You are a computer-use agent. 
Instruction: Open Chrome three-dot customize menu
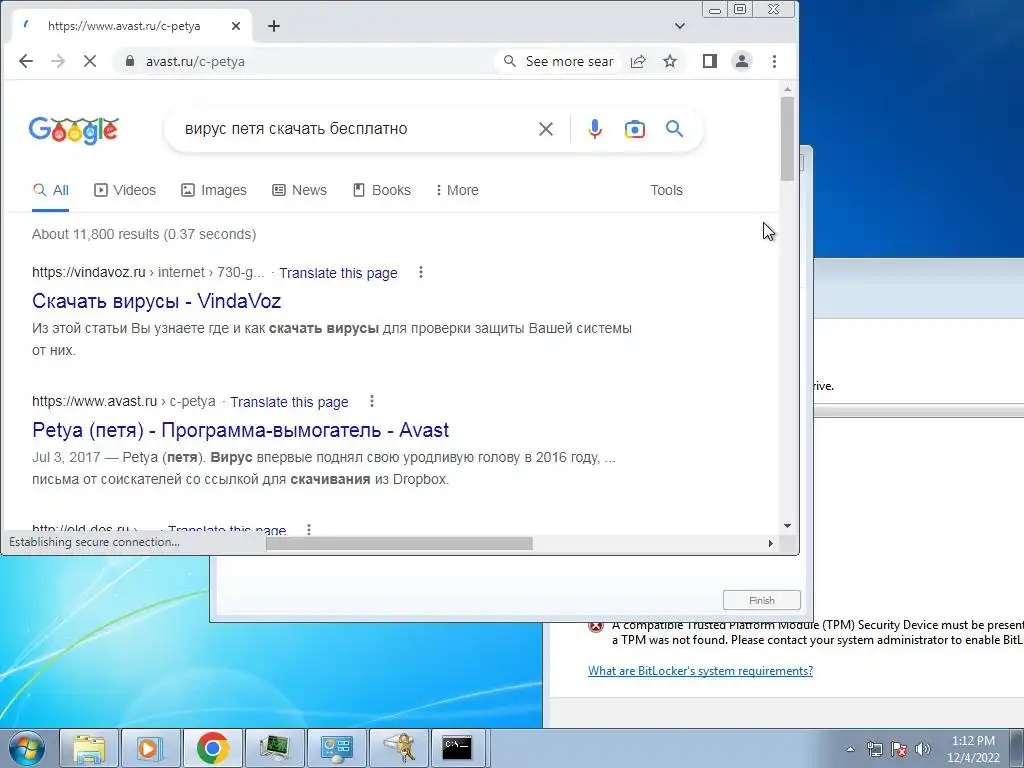[x=775, y=61]
